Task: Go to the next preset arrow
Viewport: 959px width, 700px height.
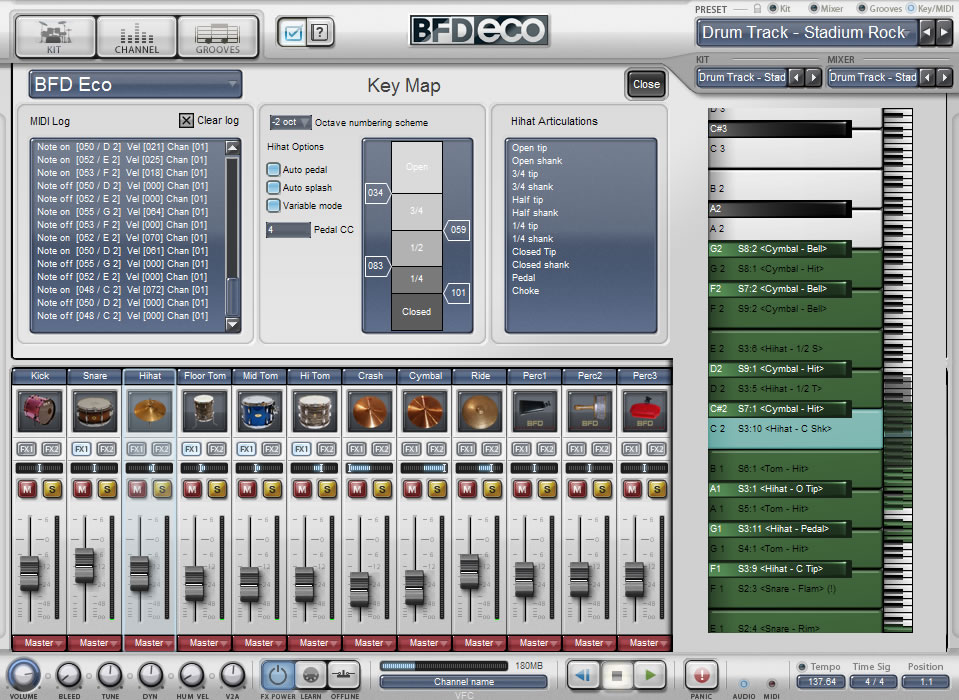Action: click(944, 32)
